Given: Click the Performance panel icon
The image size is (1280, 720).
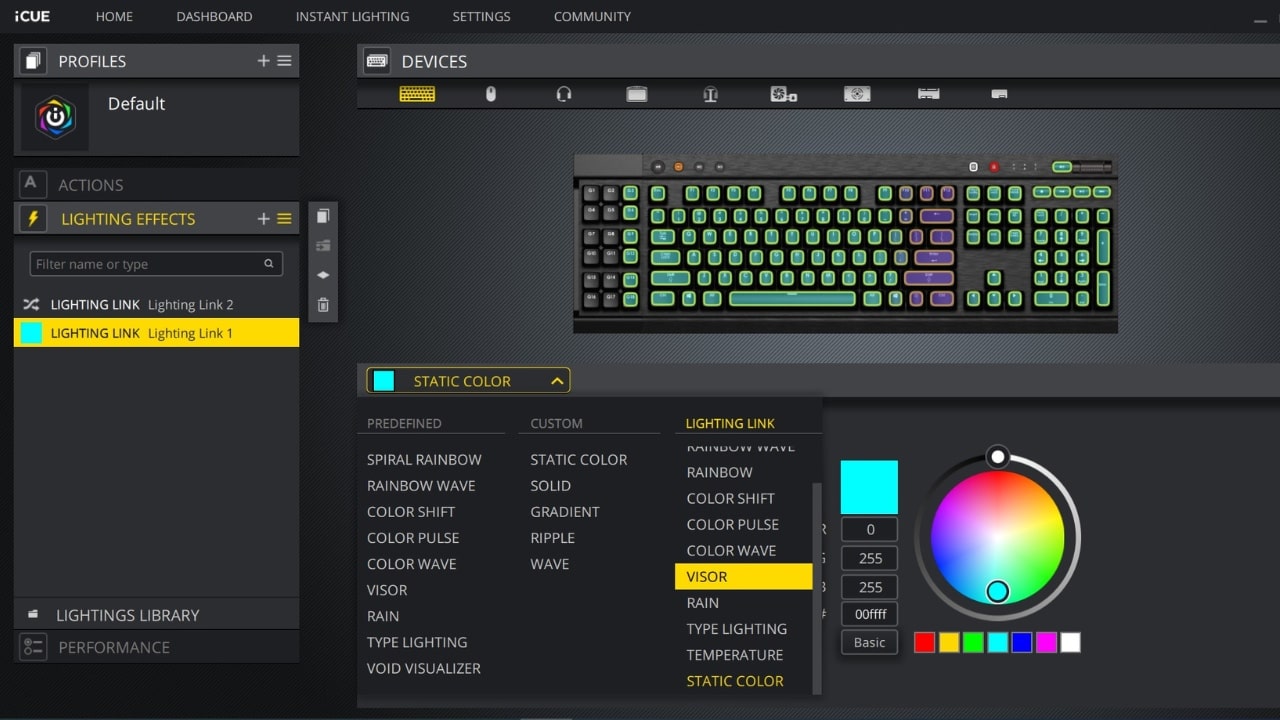Looking at the screenshot, I should pos(33,647).
